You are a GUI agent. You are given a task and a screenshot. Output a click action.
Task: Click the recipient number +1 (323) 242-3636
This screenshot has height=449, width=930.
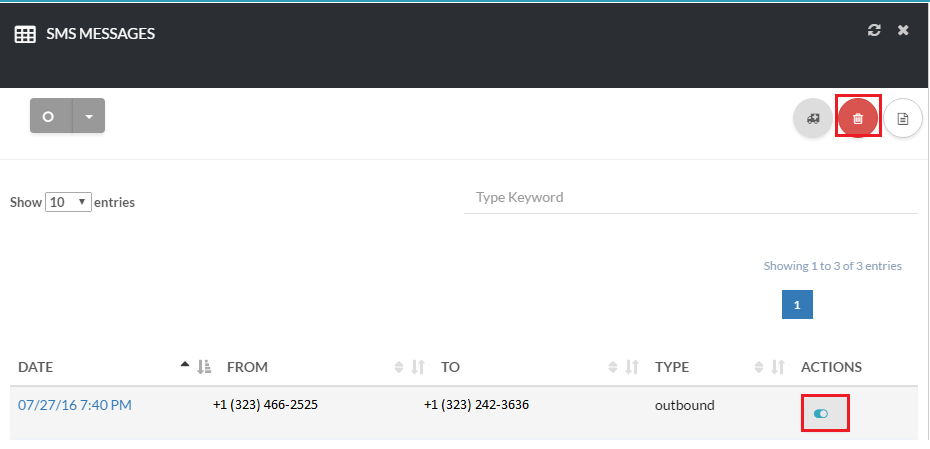point(476,405)
